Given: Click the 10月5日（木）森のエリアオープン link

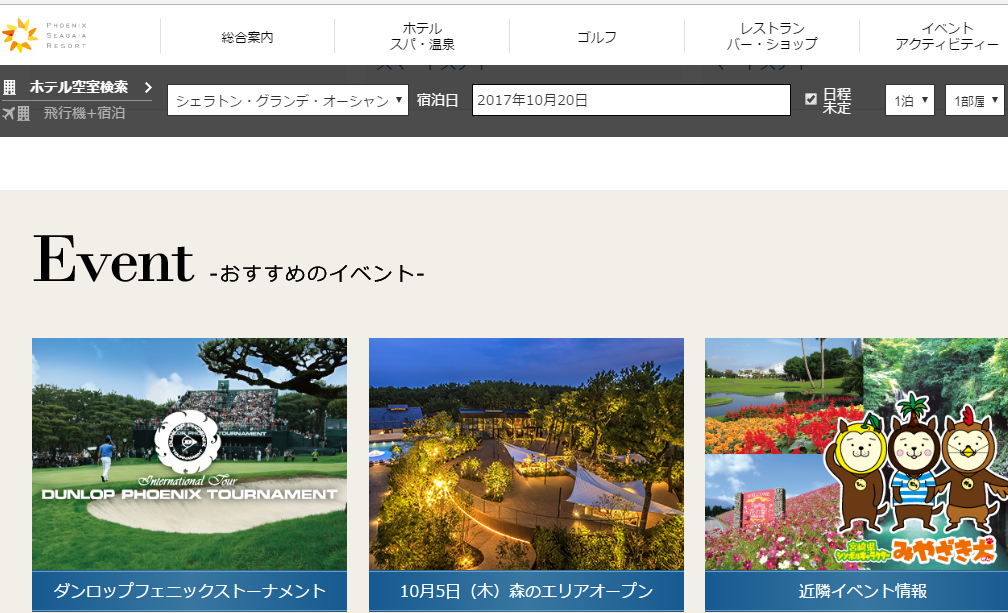Looking at the screenshot, I should click(x=526, y=591).
